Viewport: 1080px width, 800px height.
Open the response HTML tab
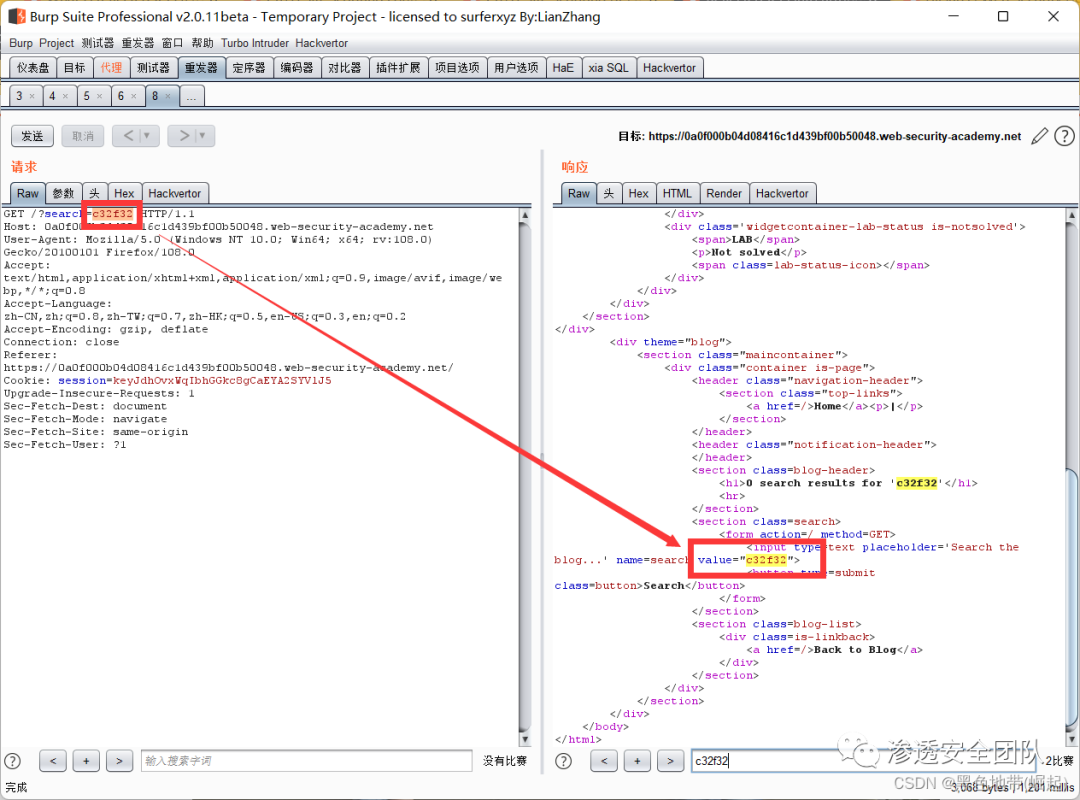coord(677,194)
